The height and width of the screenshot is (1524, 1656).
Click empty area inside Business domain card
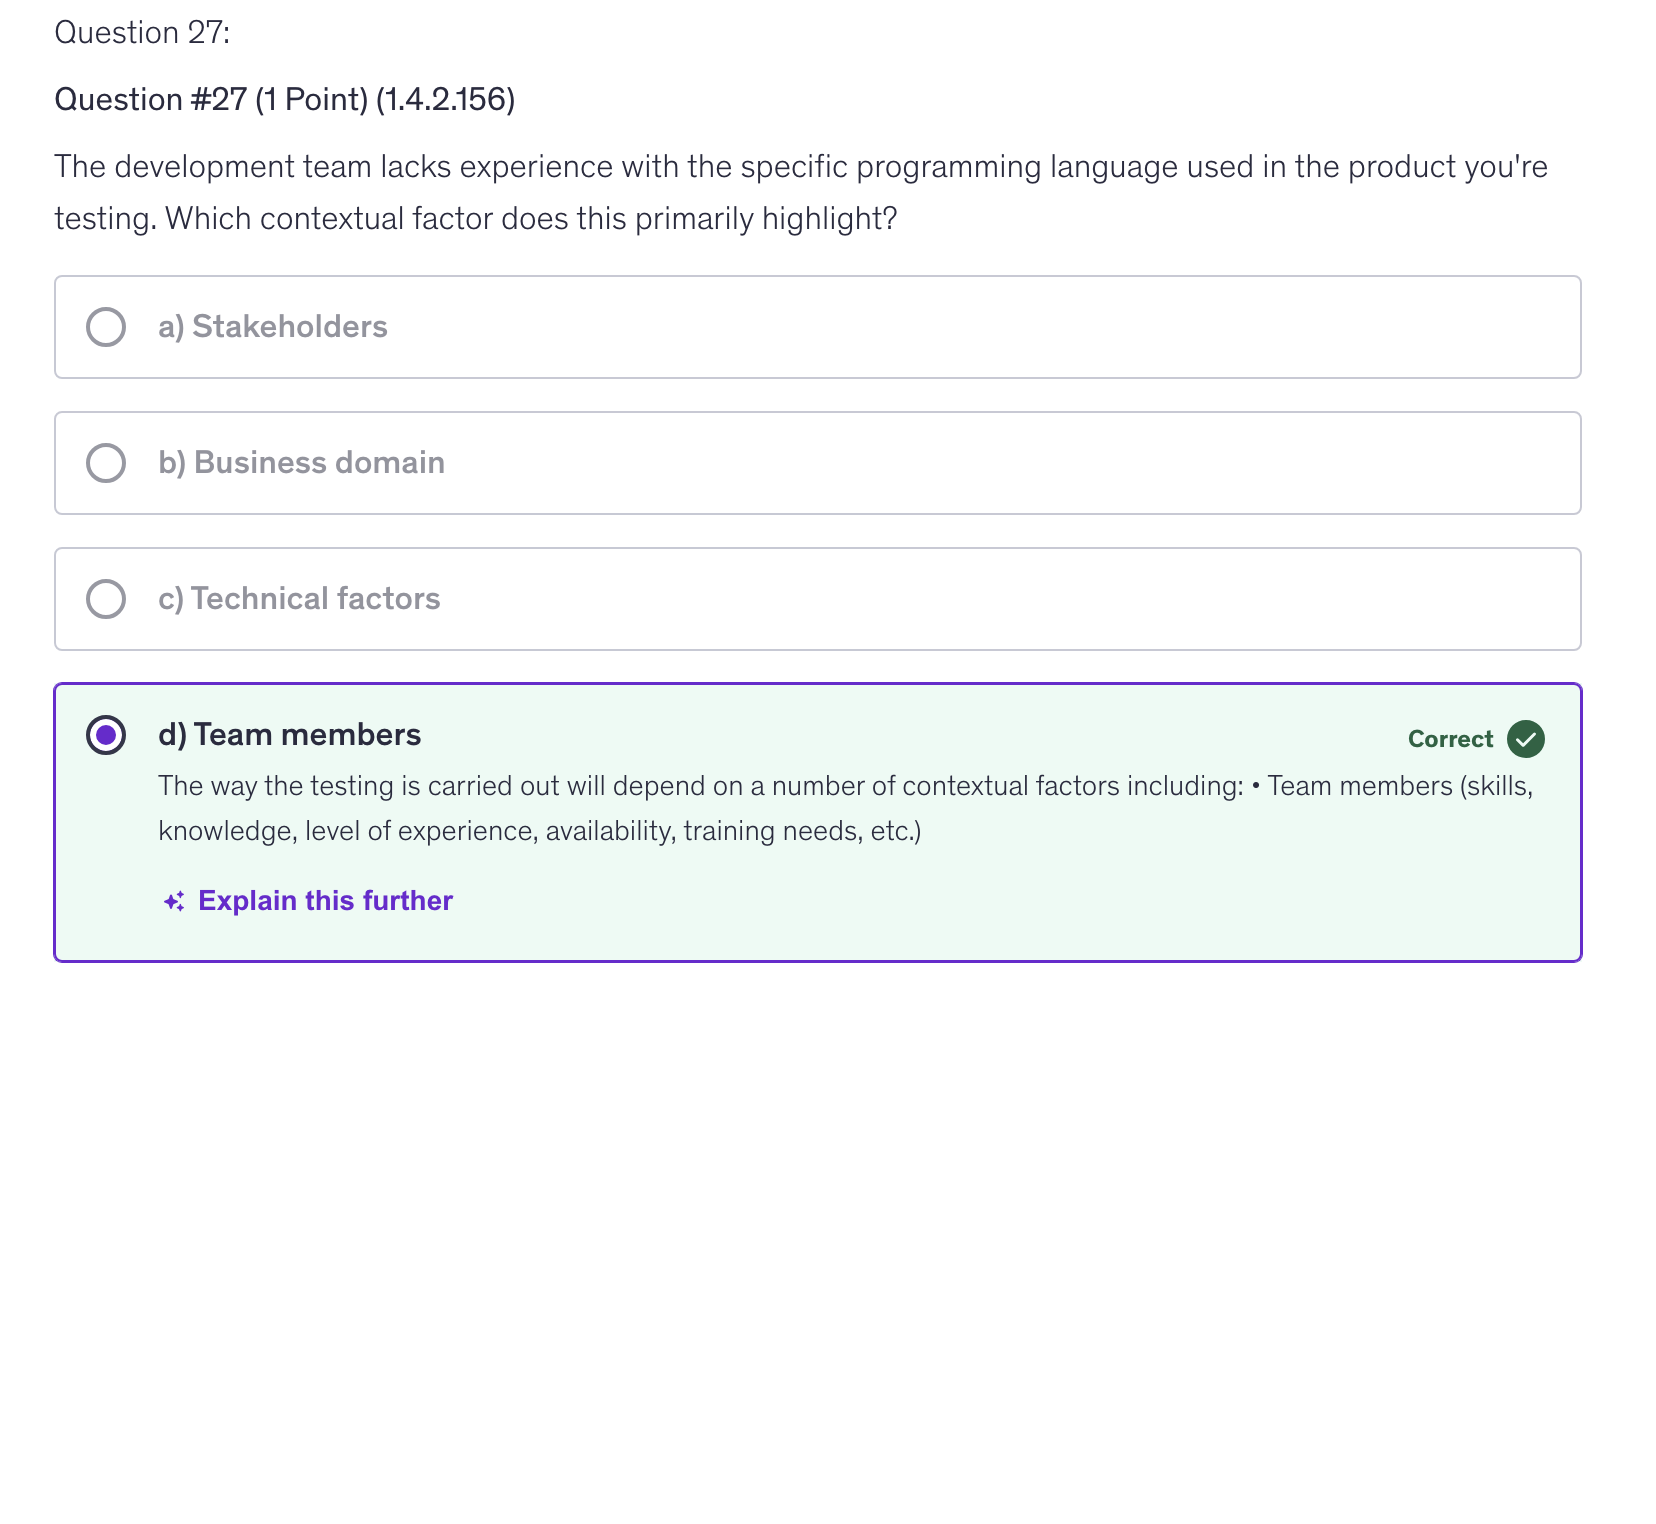(1000, 463)
